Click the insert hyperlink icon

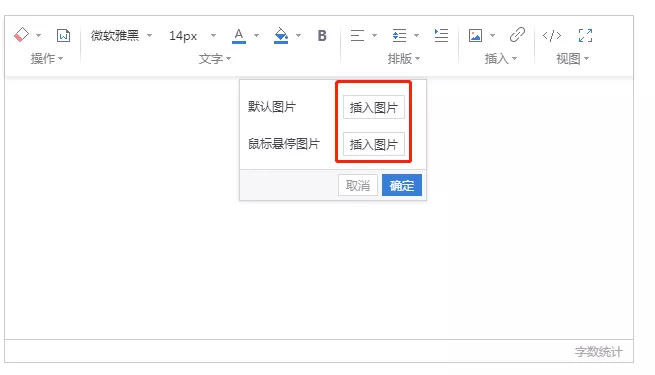(x=517, y=35)
